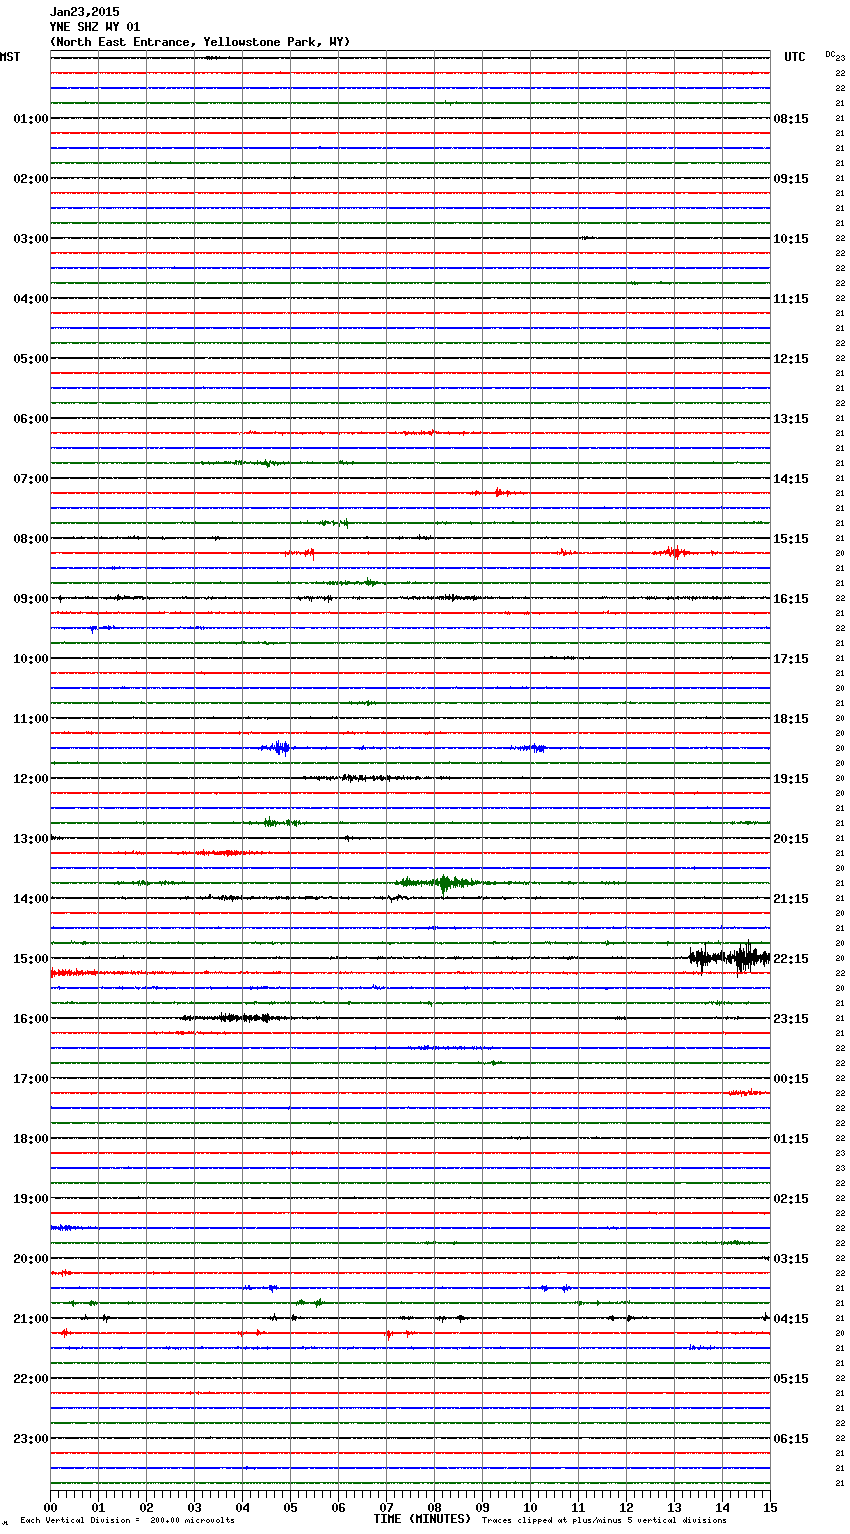Select the 17:00 MST time label

(31, 1079)
